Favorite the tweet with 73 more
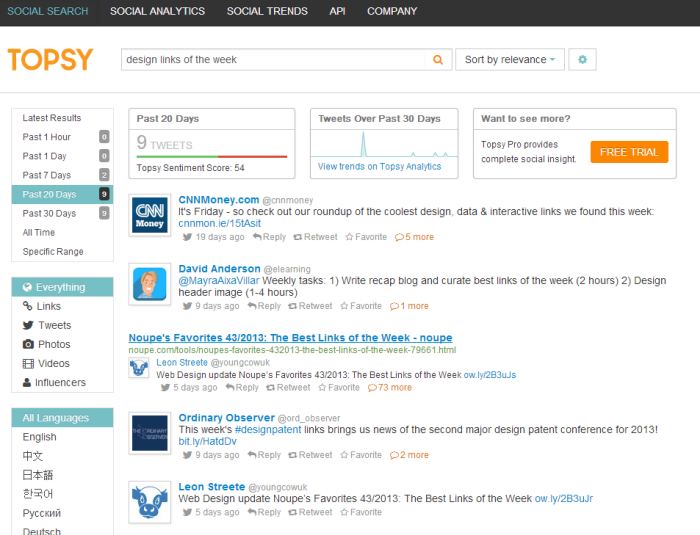This screenshot has width=700, height=535. [339, 388]
